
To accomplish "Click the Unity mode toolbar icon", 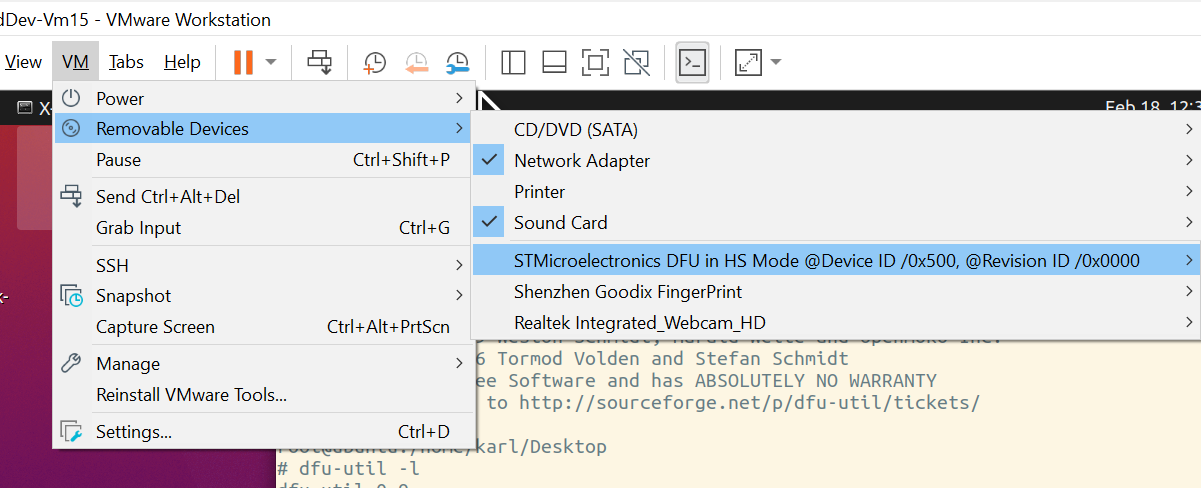I will pyautogui.click(x=637, y=62).
